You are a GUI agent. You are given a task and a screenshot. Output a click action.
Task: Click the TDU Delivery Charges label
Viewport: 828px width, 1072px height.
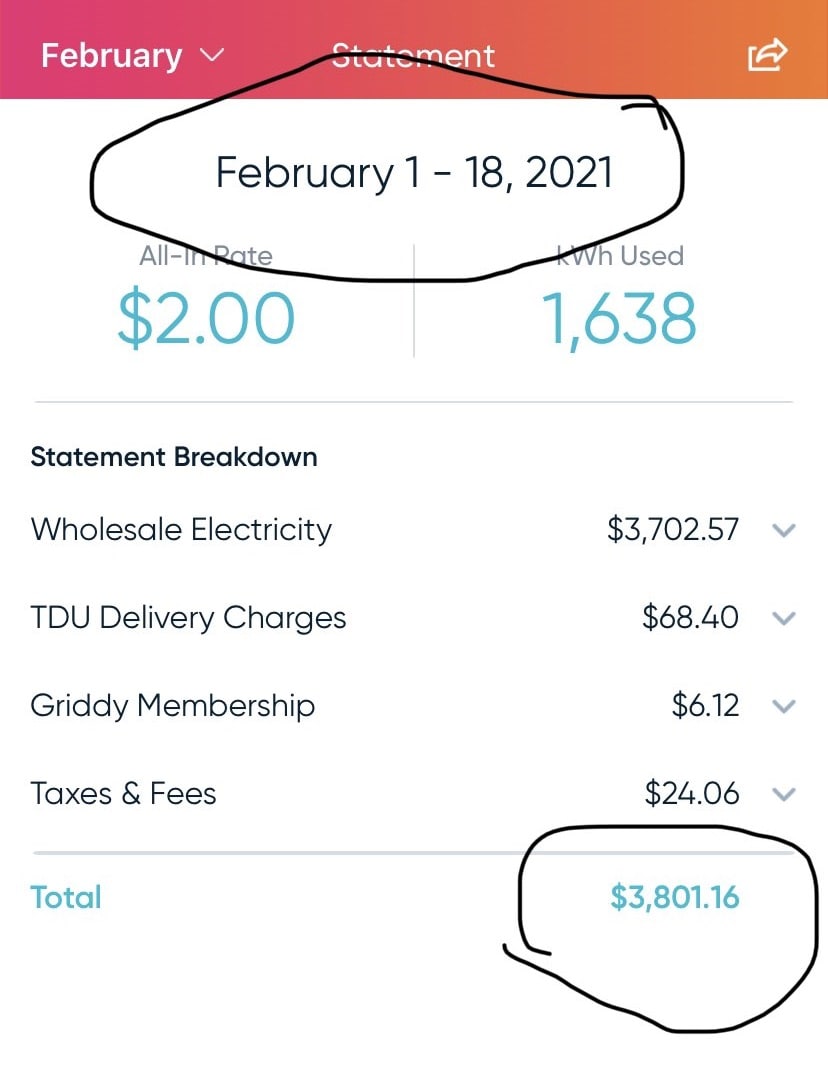(x=188, y=617)
